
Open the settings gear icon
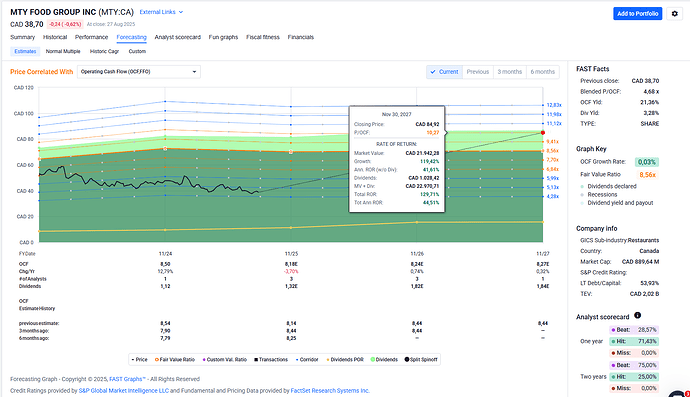(674, 14)
